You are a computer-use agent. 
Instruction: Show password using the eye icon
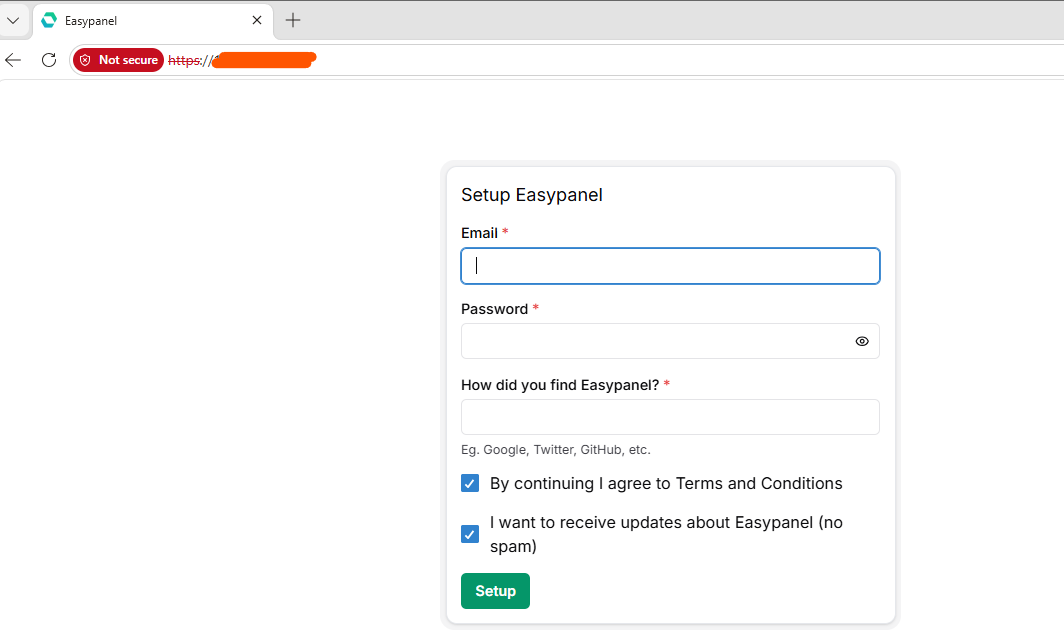(x=862, y=341)
